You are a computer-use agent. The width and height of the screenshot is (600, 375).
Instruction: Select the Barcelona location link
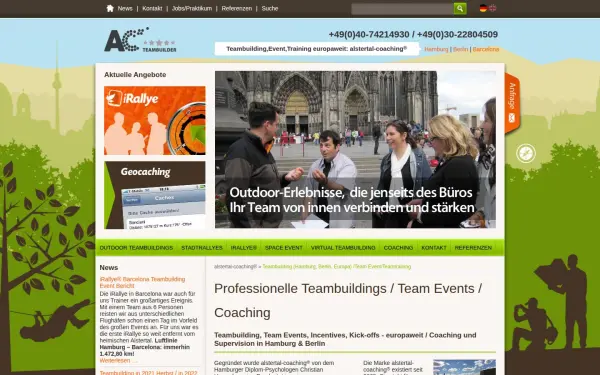(486, 49)
